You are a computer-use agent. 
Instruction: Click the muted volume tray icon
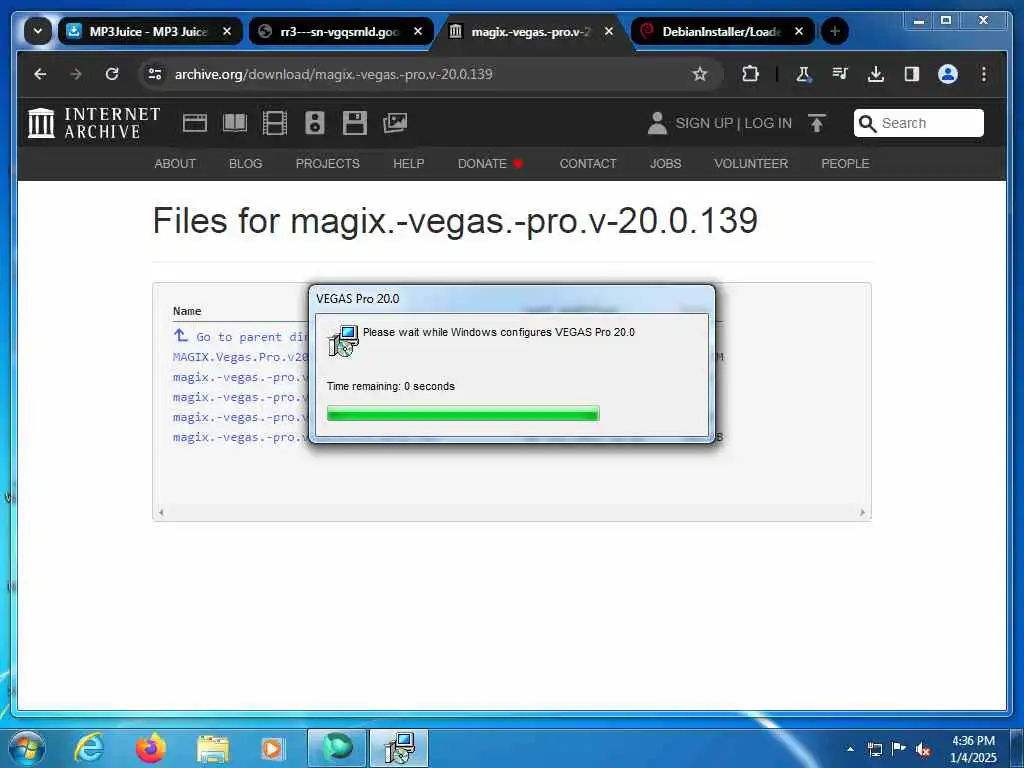923,749
